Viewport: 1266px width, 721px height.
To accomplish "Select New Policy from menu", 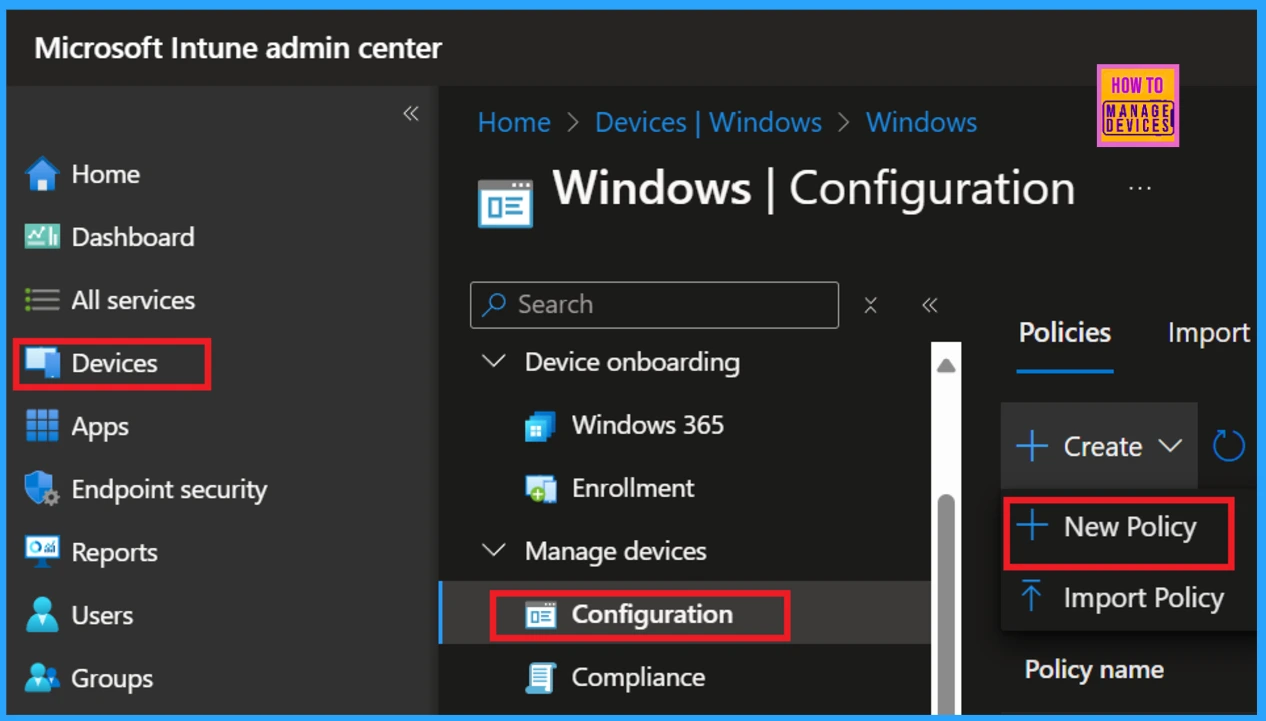I will tap(1120, 527).
